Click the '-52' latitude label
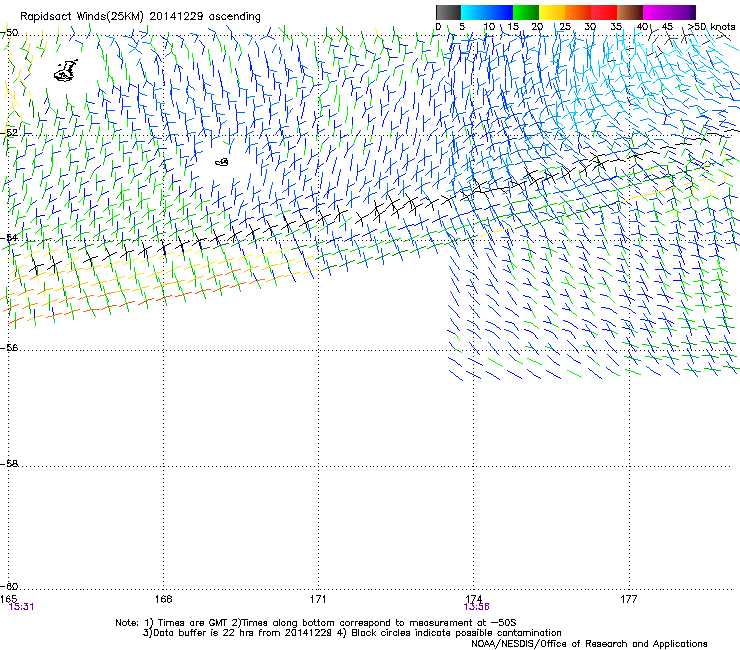This screenshot has height=650, width=740. tap(9, 133)
